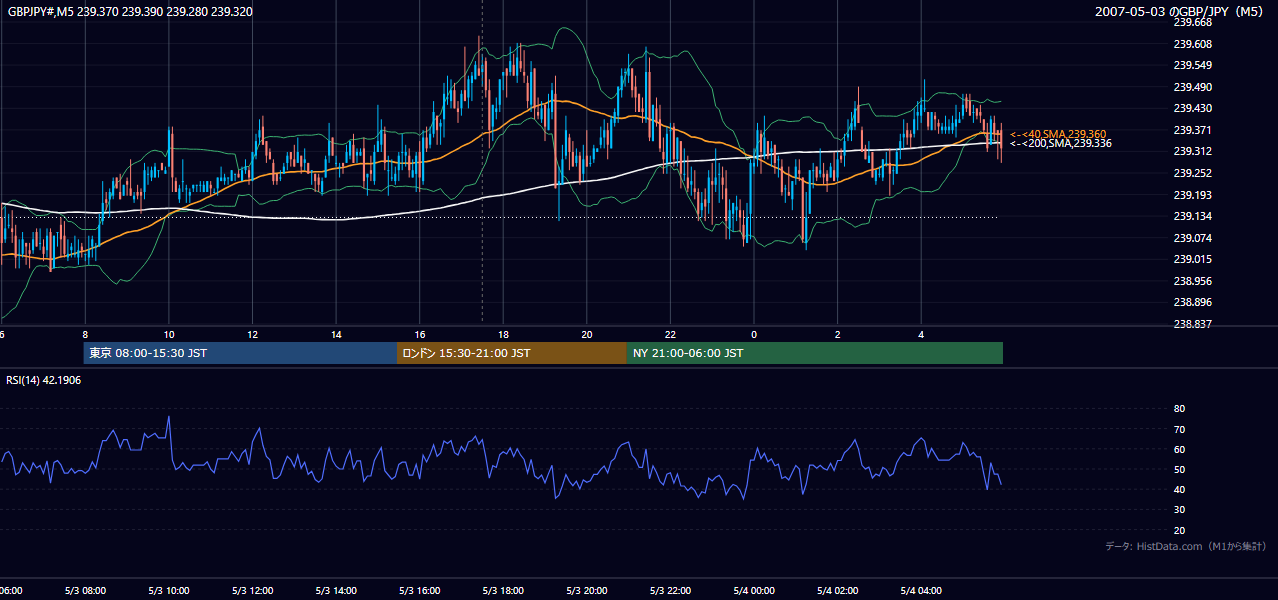Select the NY 21:00-06:00 JST session bar

click(815, 353)
